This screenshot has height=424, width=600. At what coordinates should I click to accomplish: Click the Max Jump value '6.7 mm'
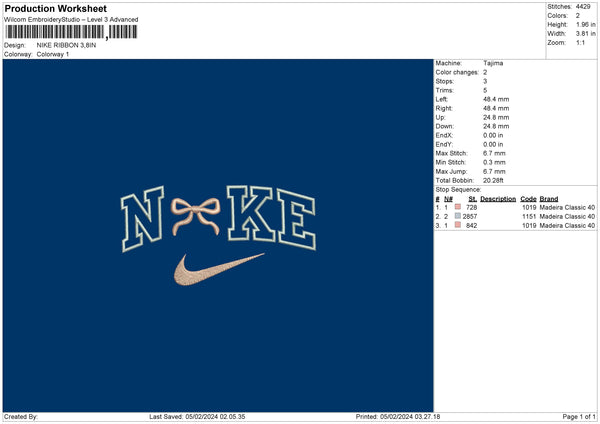click(x=494, y=171)
